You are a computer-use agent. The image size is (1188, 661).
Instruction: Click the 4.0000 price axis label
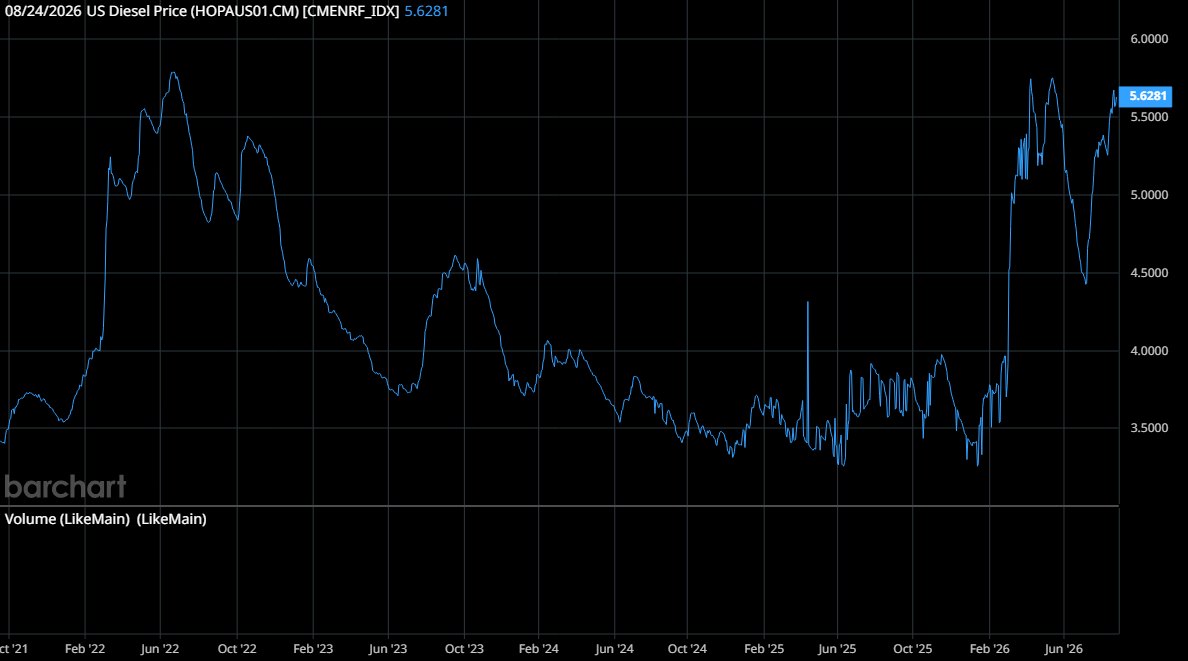tap(1149, 351)
